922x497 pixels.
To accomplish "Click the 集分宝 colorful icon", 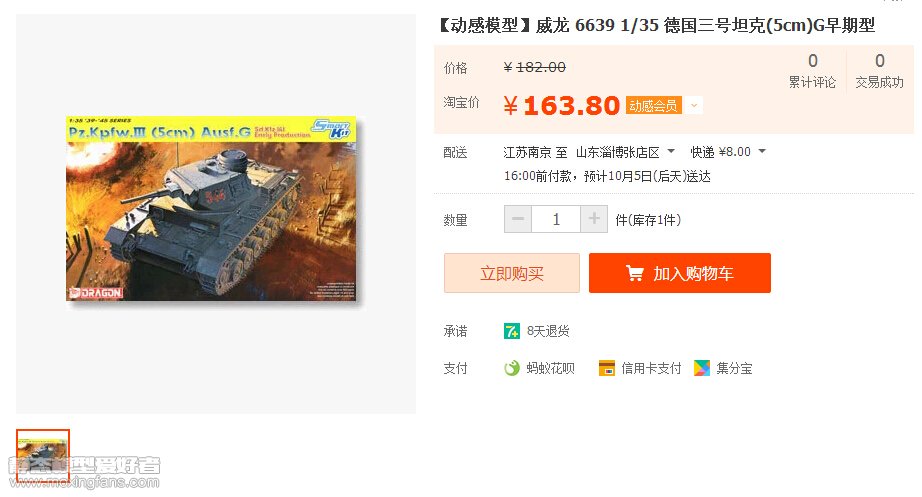I will (x=701, y=368).
